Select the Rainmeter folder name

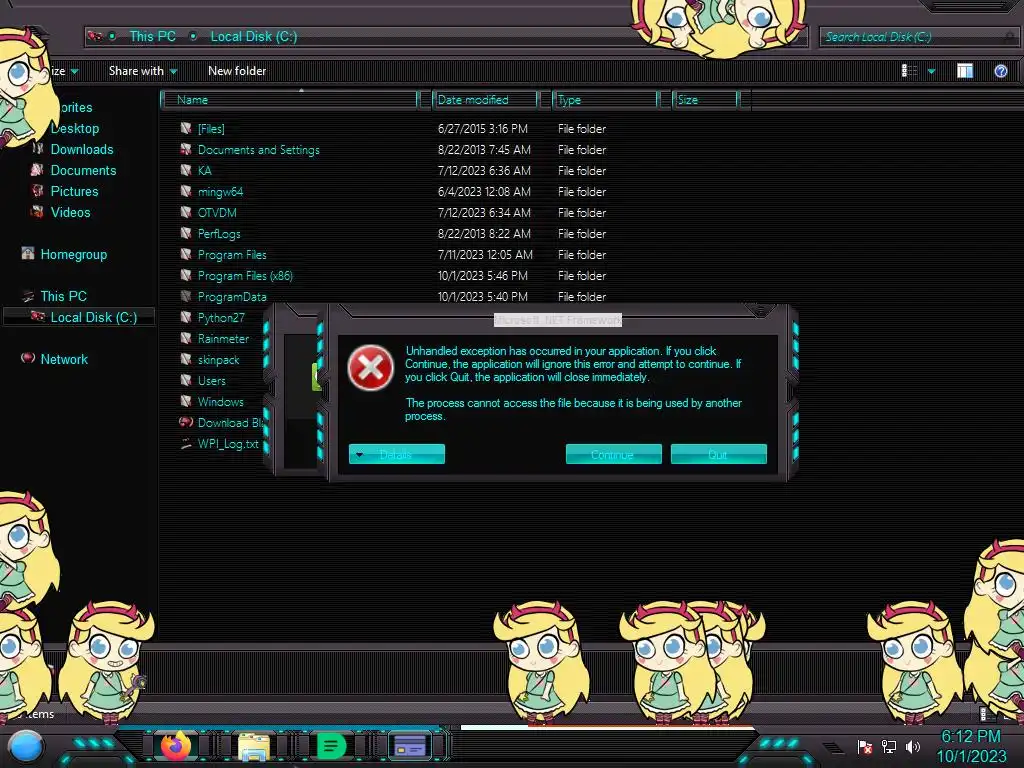coord(223,339)
